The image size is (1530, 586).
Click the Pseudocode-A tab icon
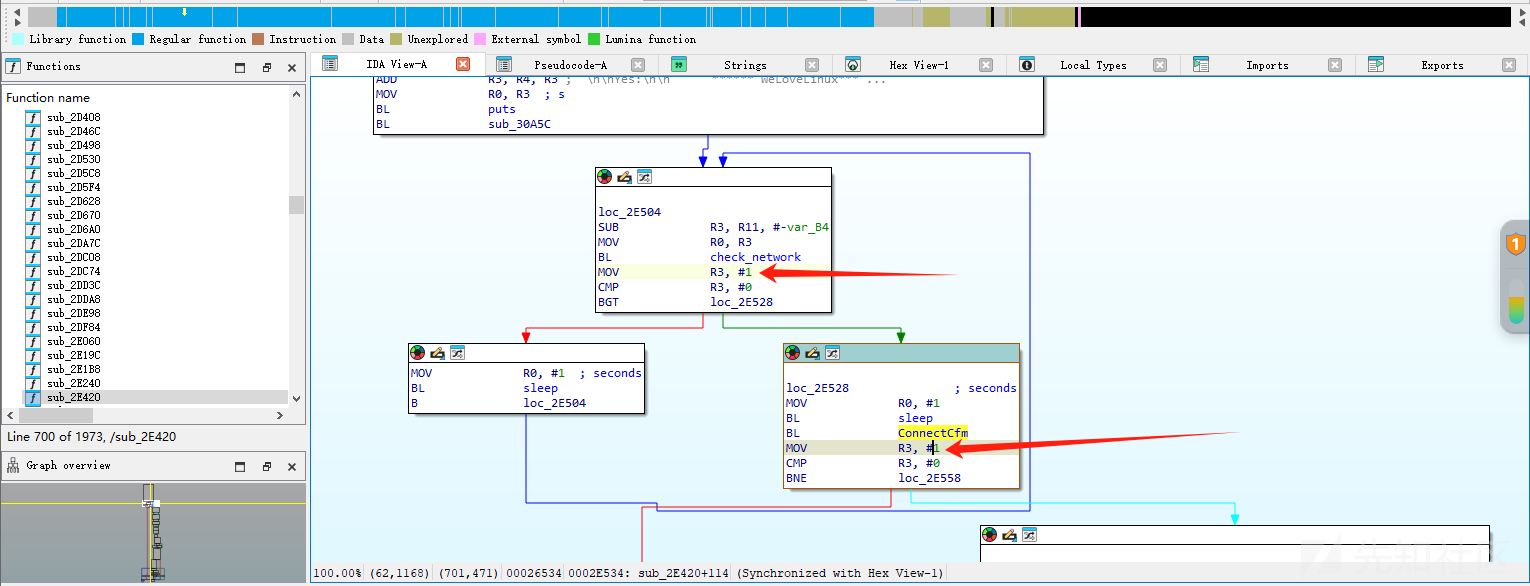tap(504, 65)
